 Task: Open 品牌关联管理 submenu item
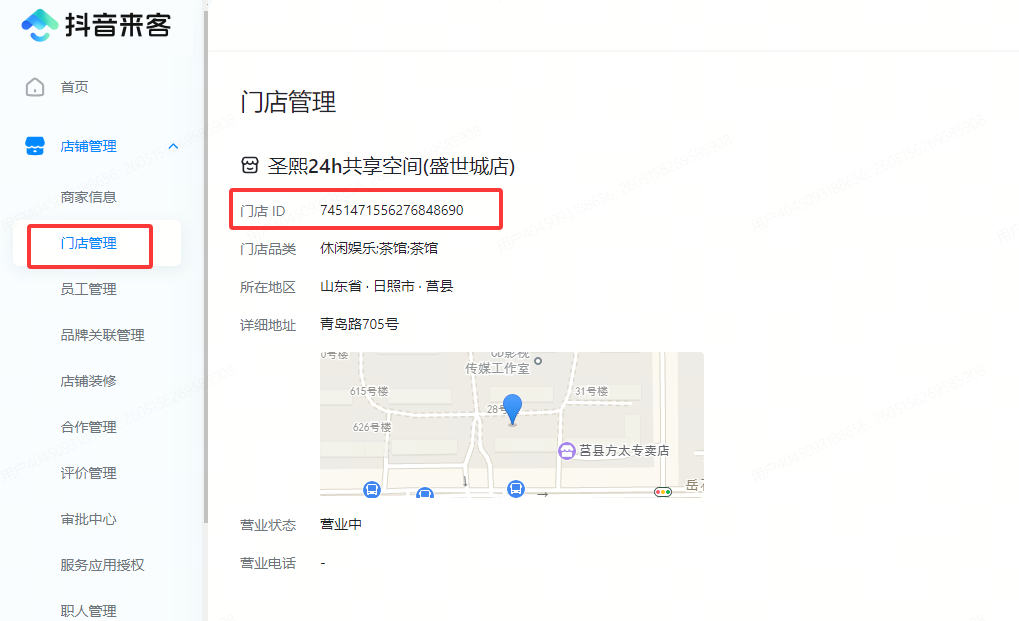click(103, 335)
